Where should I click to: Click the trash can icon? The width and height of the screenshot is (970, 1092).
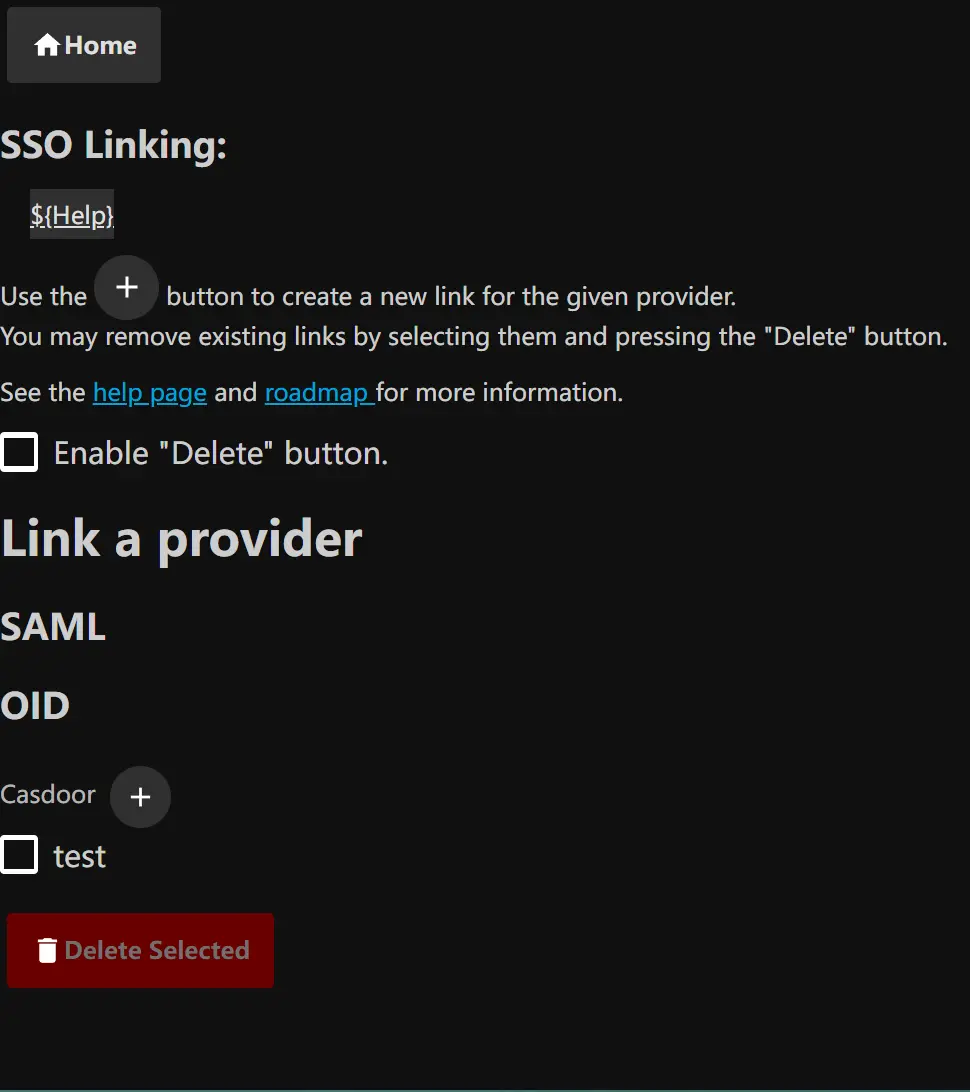(x=47, y=950)
